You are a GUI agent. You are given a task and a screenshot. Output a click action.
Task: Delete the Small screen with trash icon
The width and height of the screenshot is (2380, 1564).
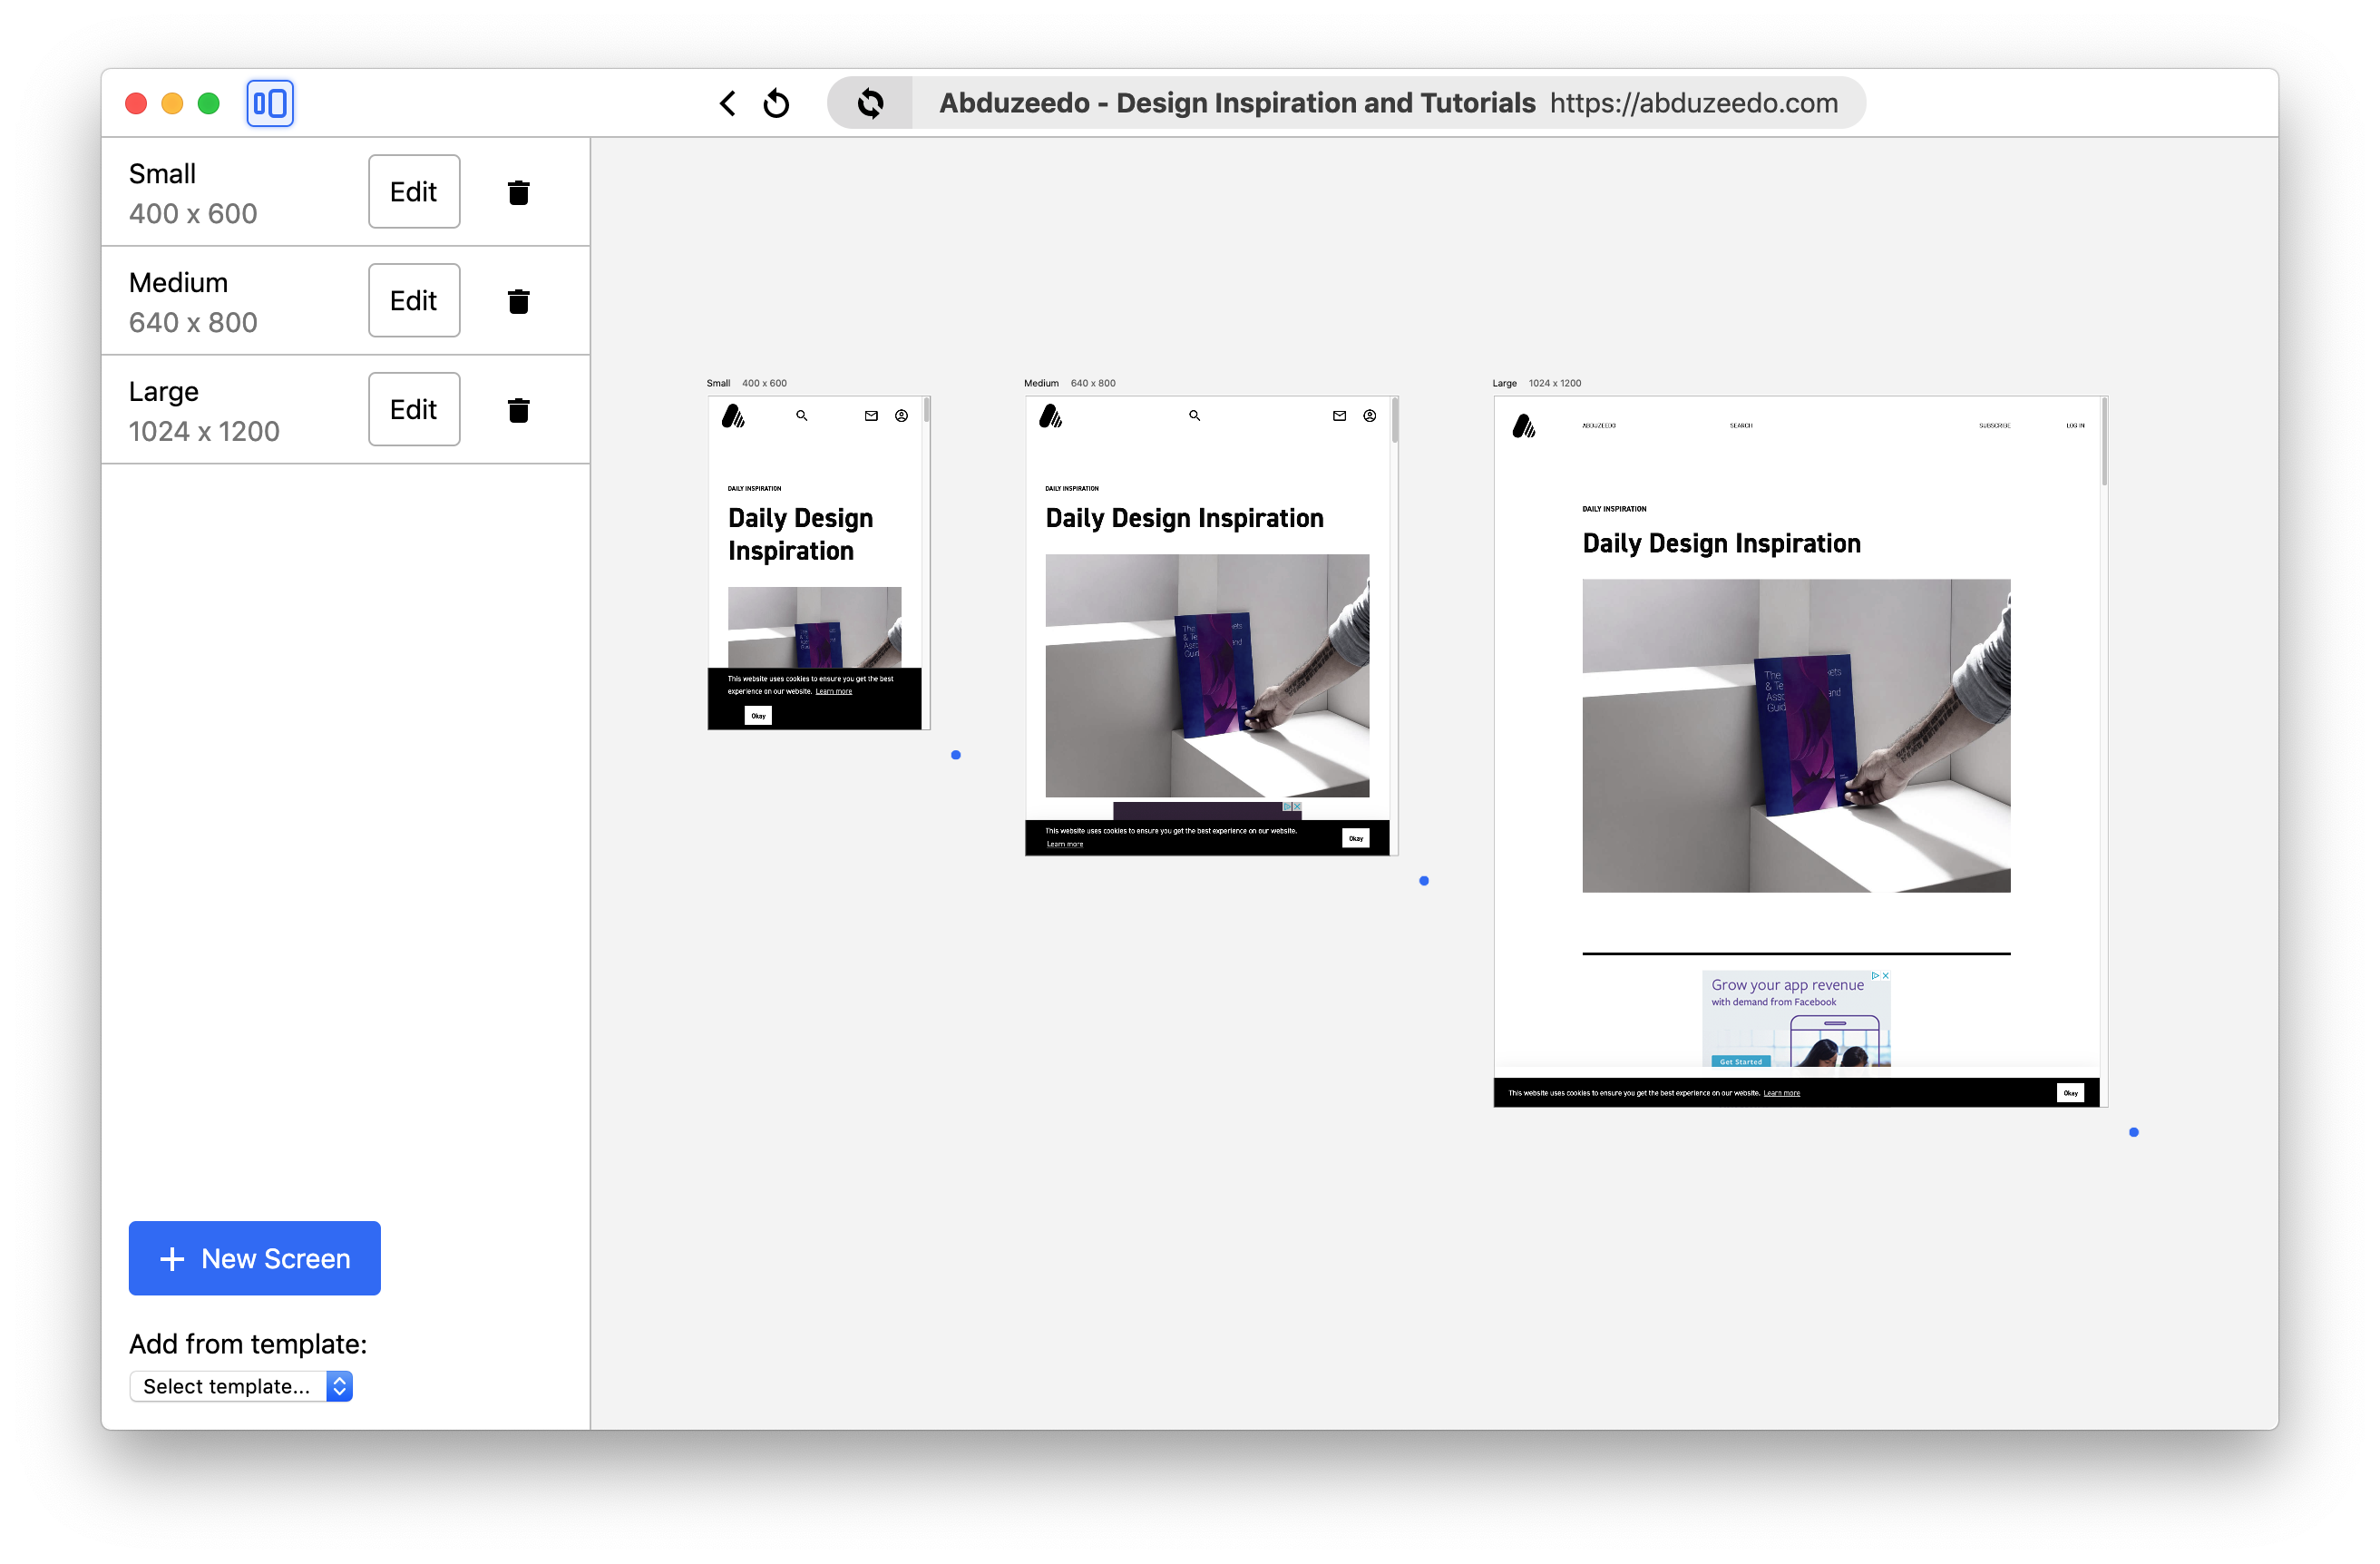coord(518,192)
